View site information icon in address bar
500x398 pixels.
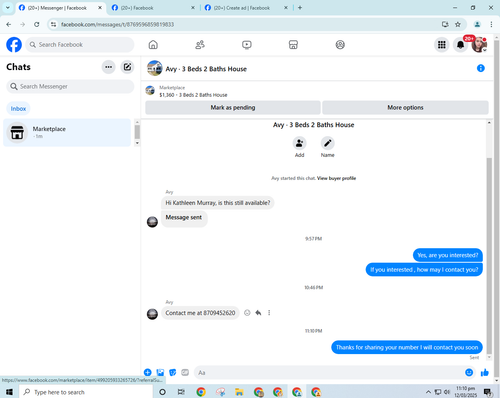53,24
